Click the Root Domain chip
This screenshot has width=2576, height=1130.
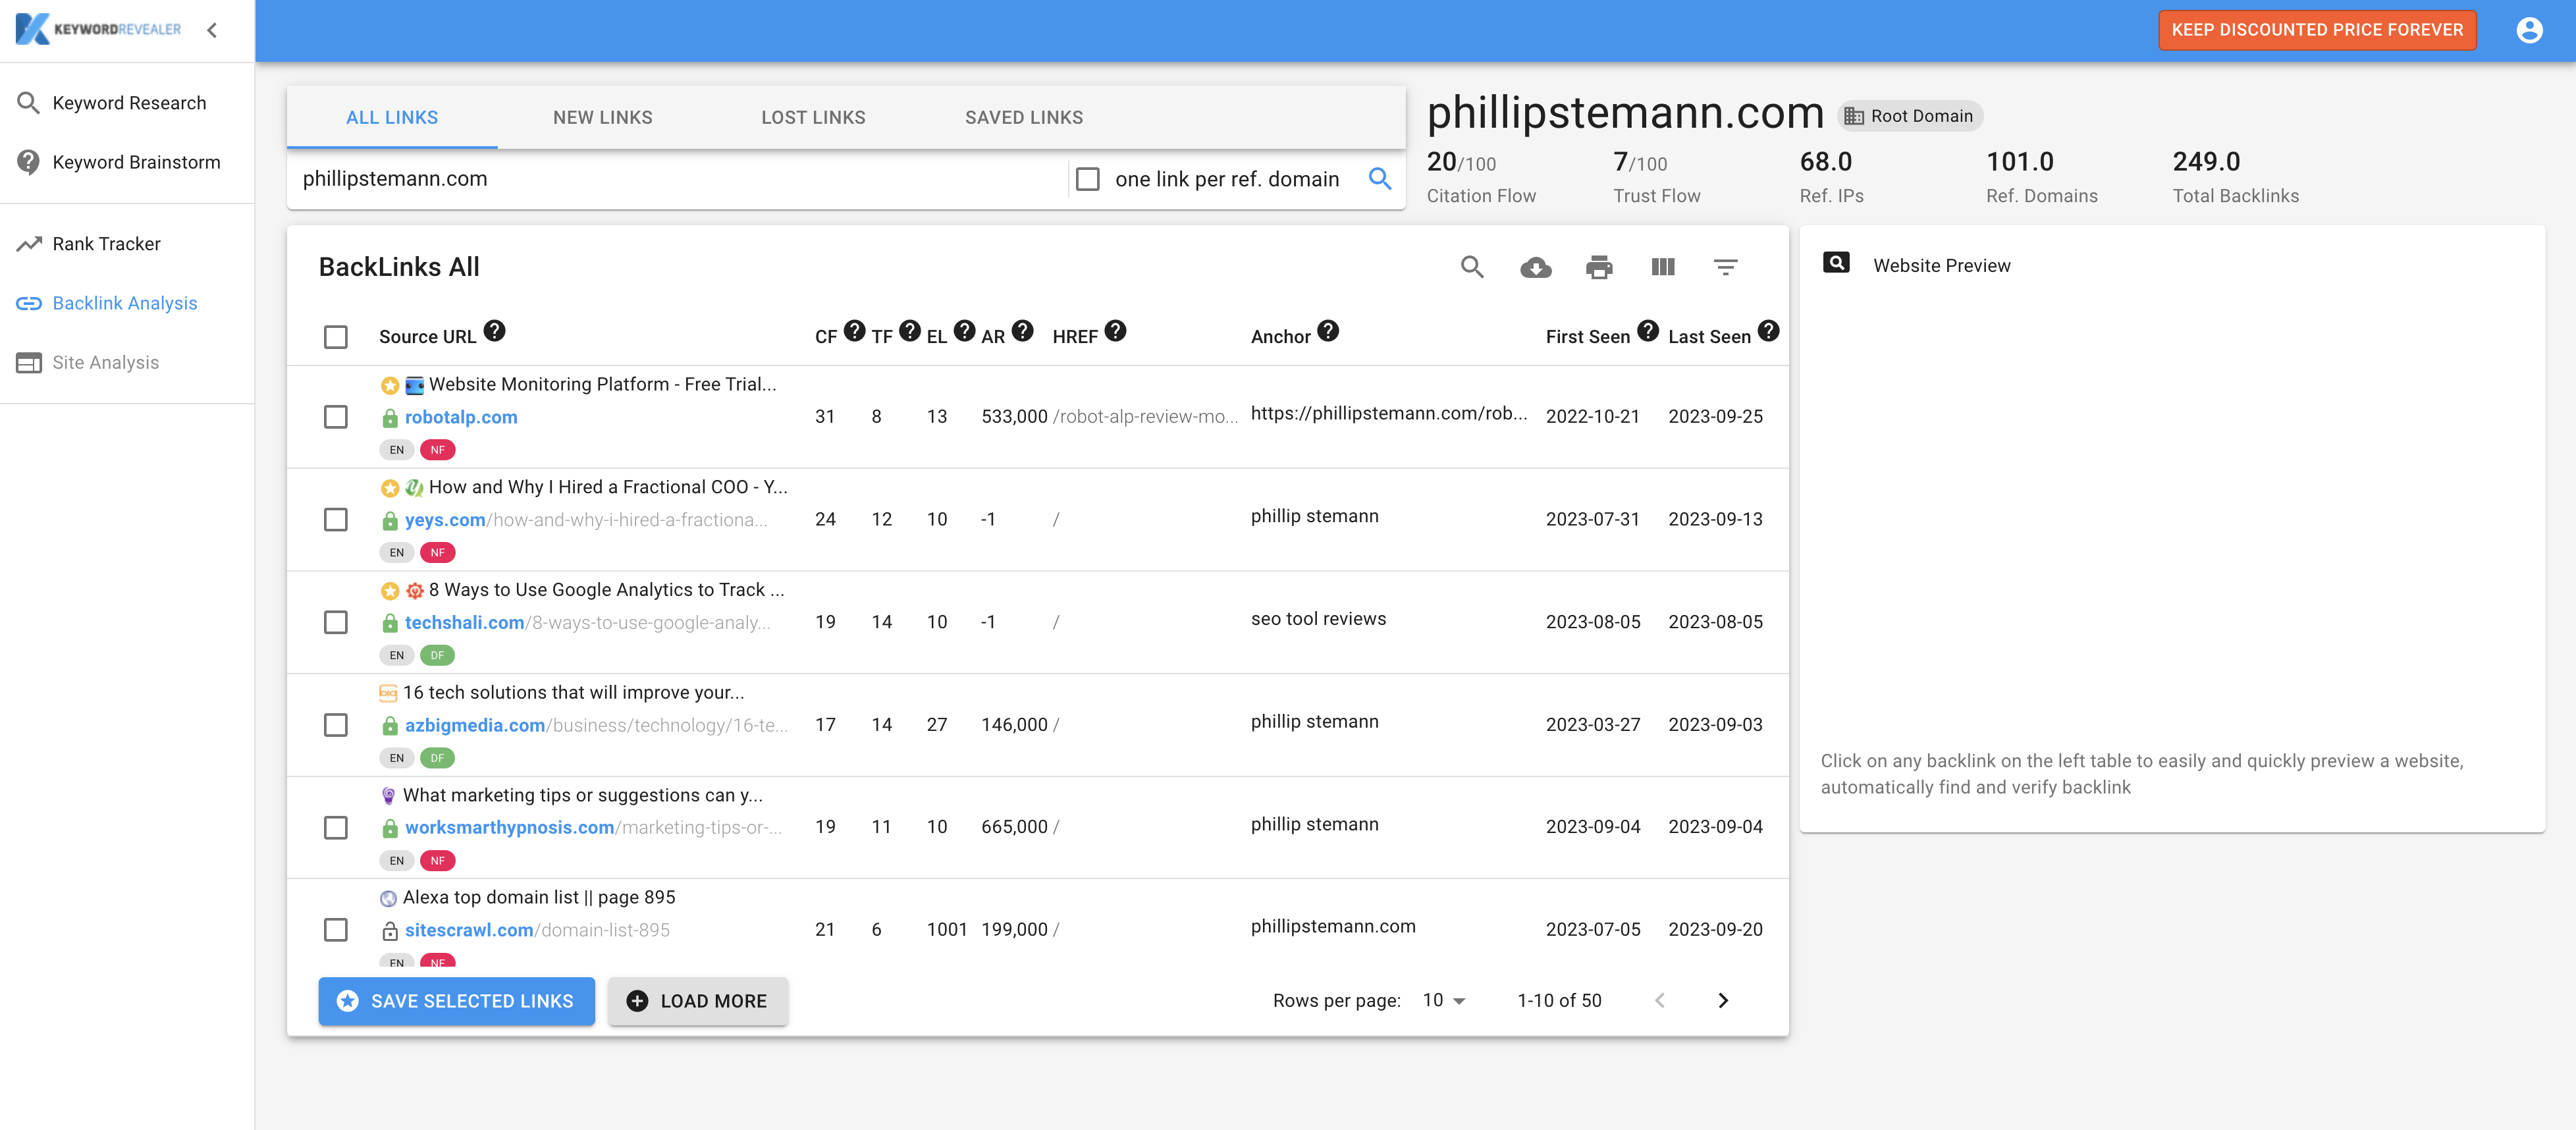tap(1909, 116)
